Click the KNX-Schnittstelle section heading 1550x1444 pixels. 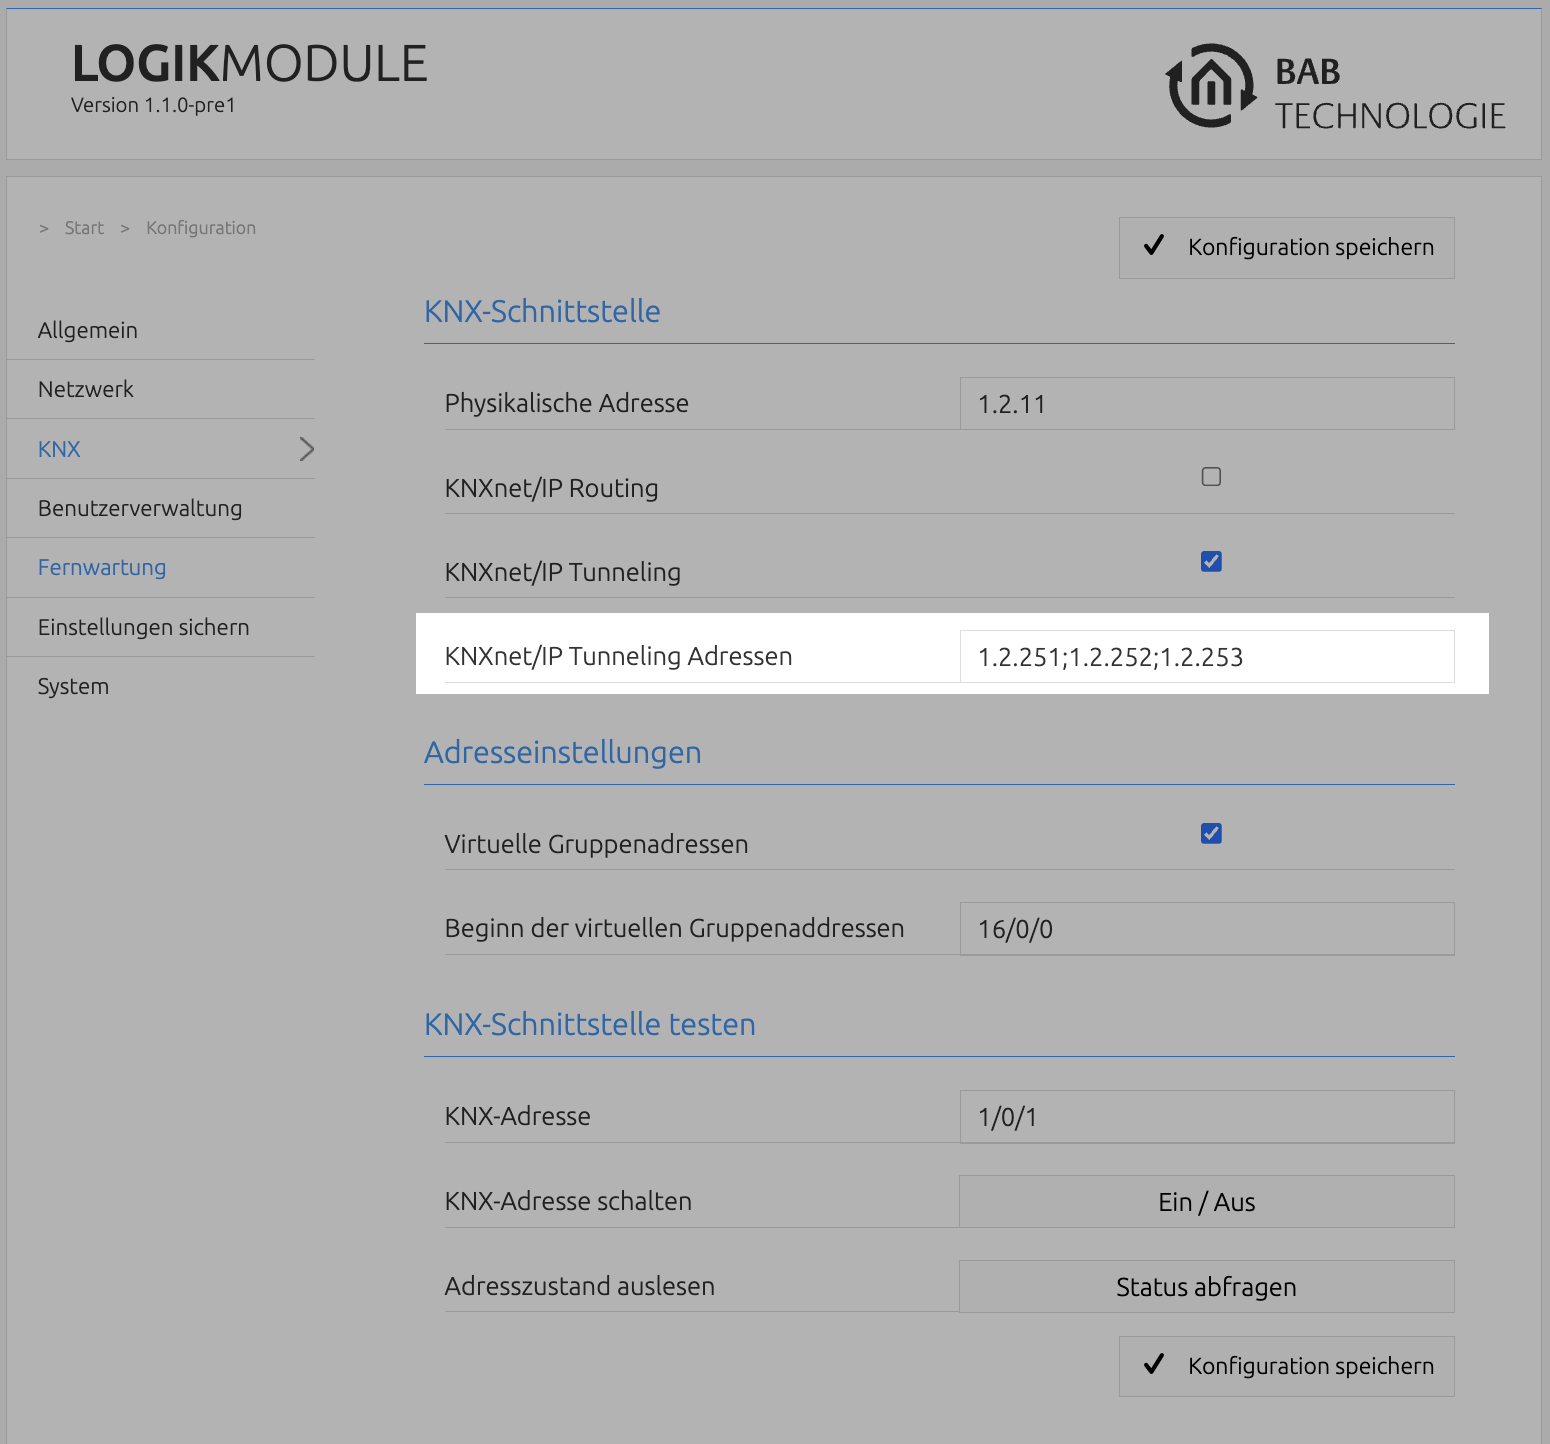pos(542,311)
